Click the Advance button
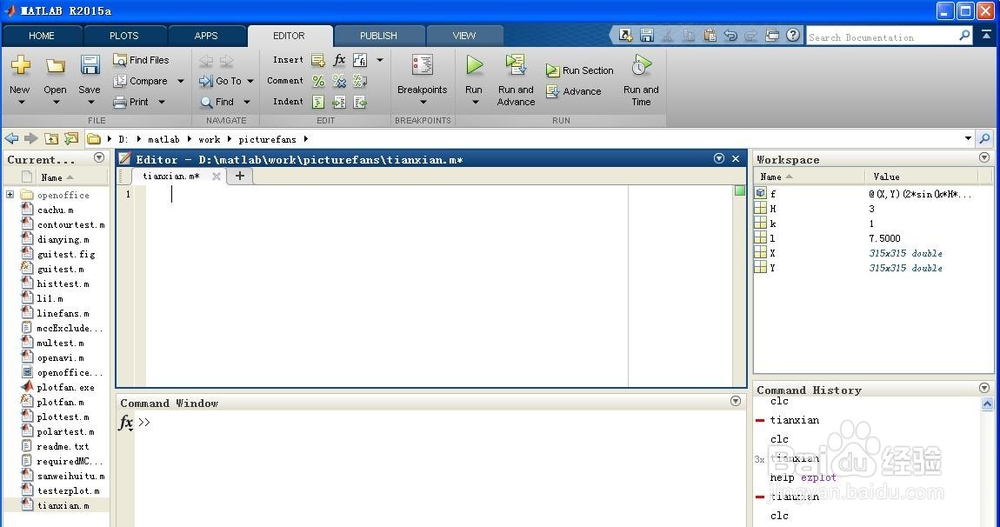The height and width of the screenshot is (527, 1000). [x=574, y=92]
